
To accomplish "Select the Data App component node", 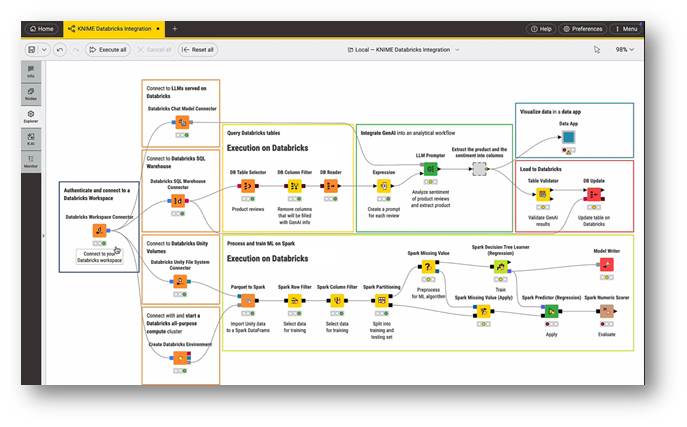I will click(x=568, y=138).
